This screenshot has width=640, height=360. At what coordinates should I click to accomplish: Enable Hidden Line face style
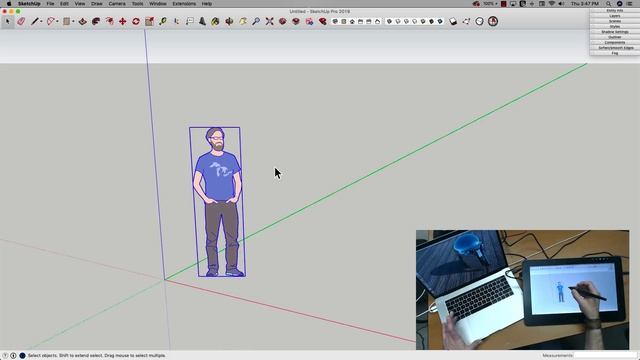(415, 21)
